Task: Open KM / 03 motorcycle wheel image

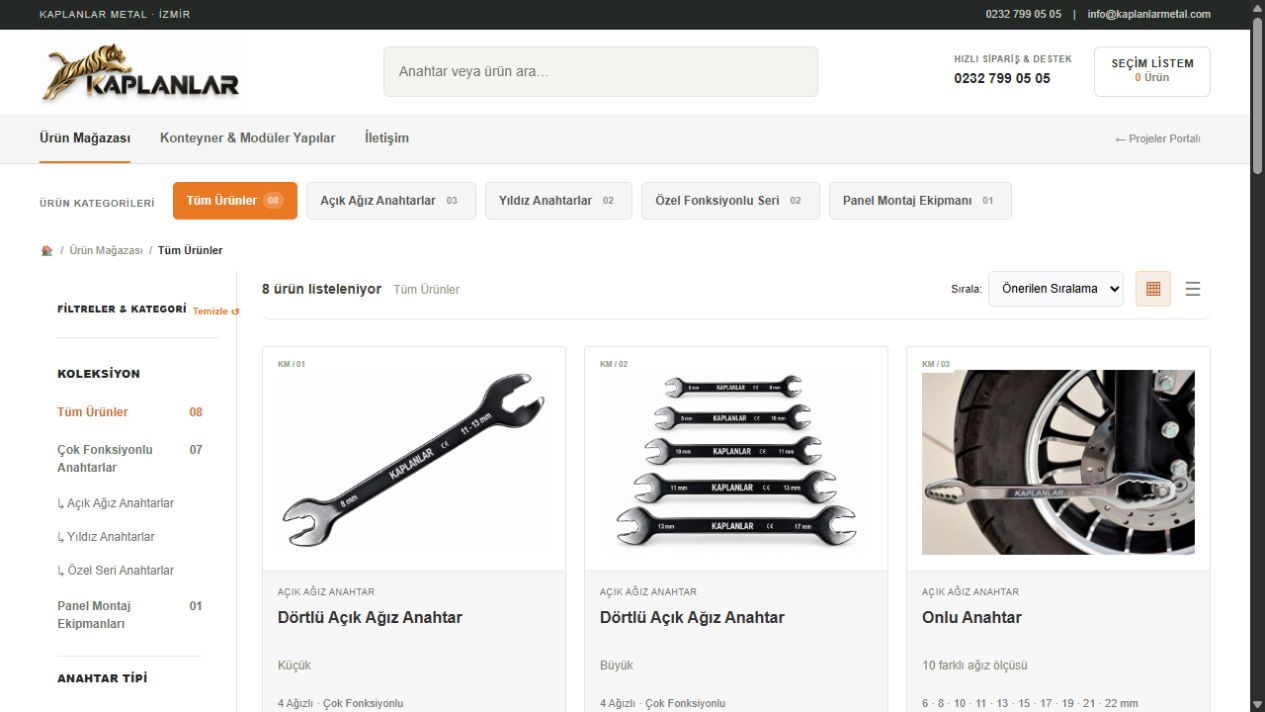Action: (x=1058, y=463)
